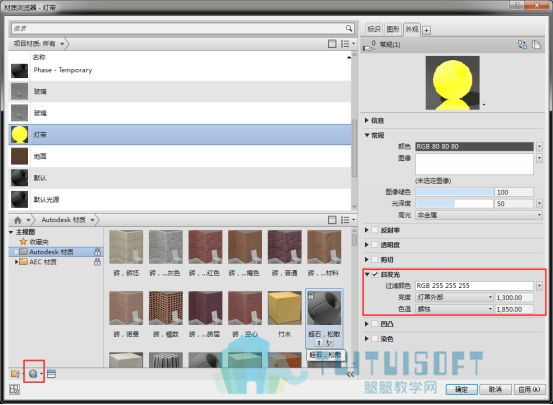Pick the yellow 竹木 cube library thumbnail
The width and height of the screenshot is (553, 405).
point(284,308)
